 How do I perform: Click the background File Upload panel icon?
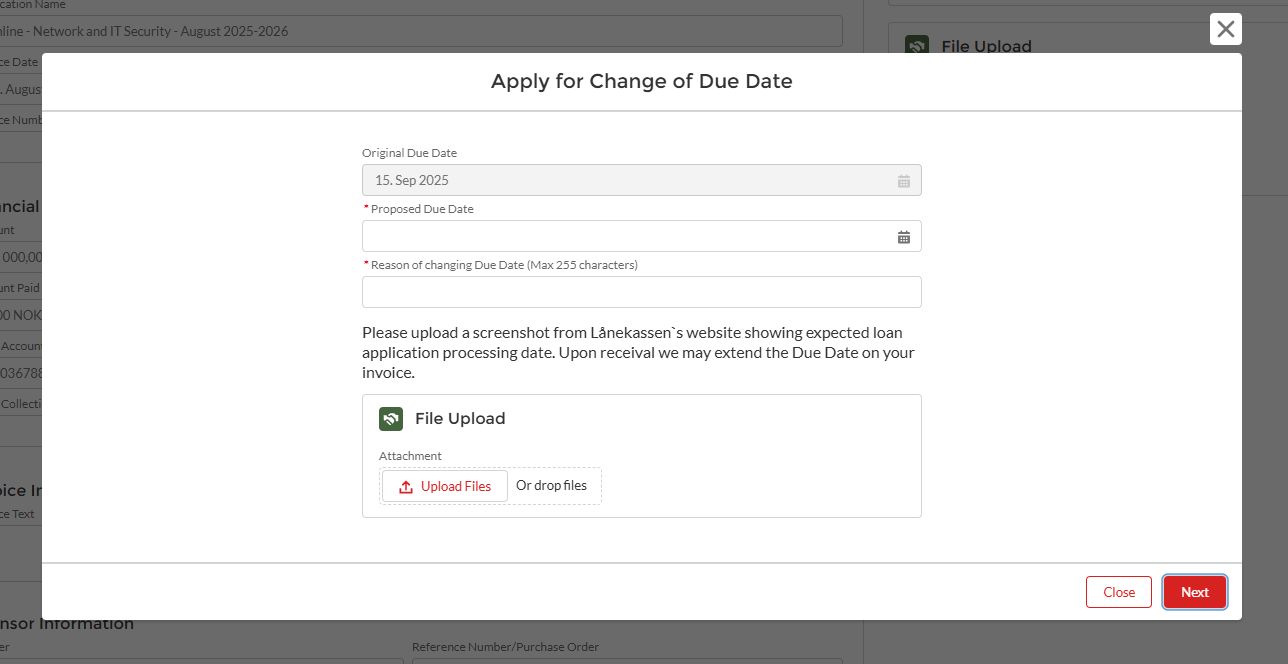coord(917,46)
